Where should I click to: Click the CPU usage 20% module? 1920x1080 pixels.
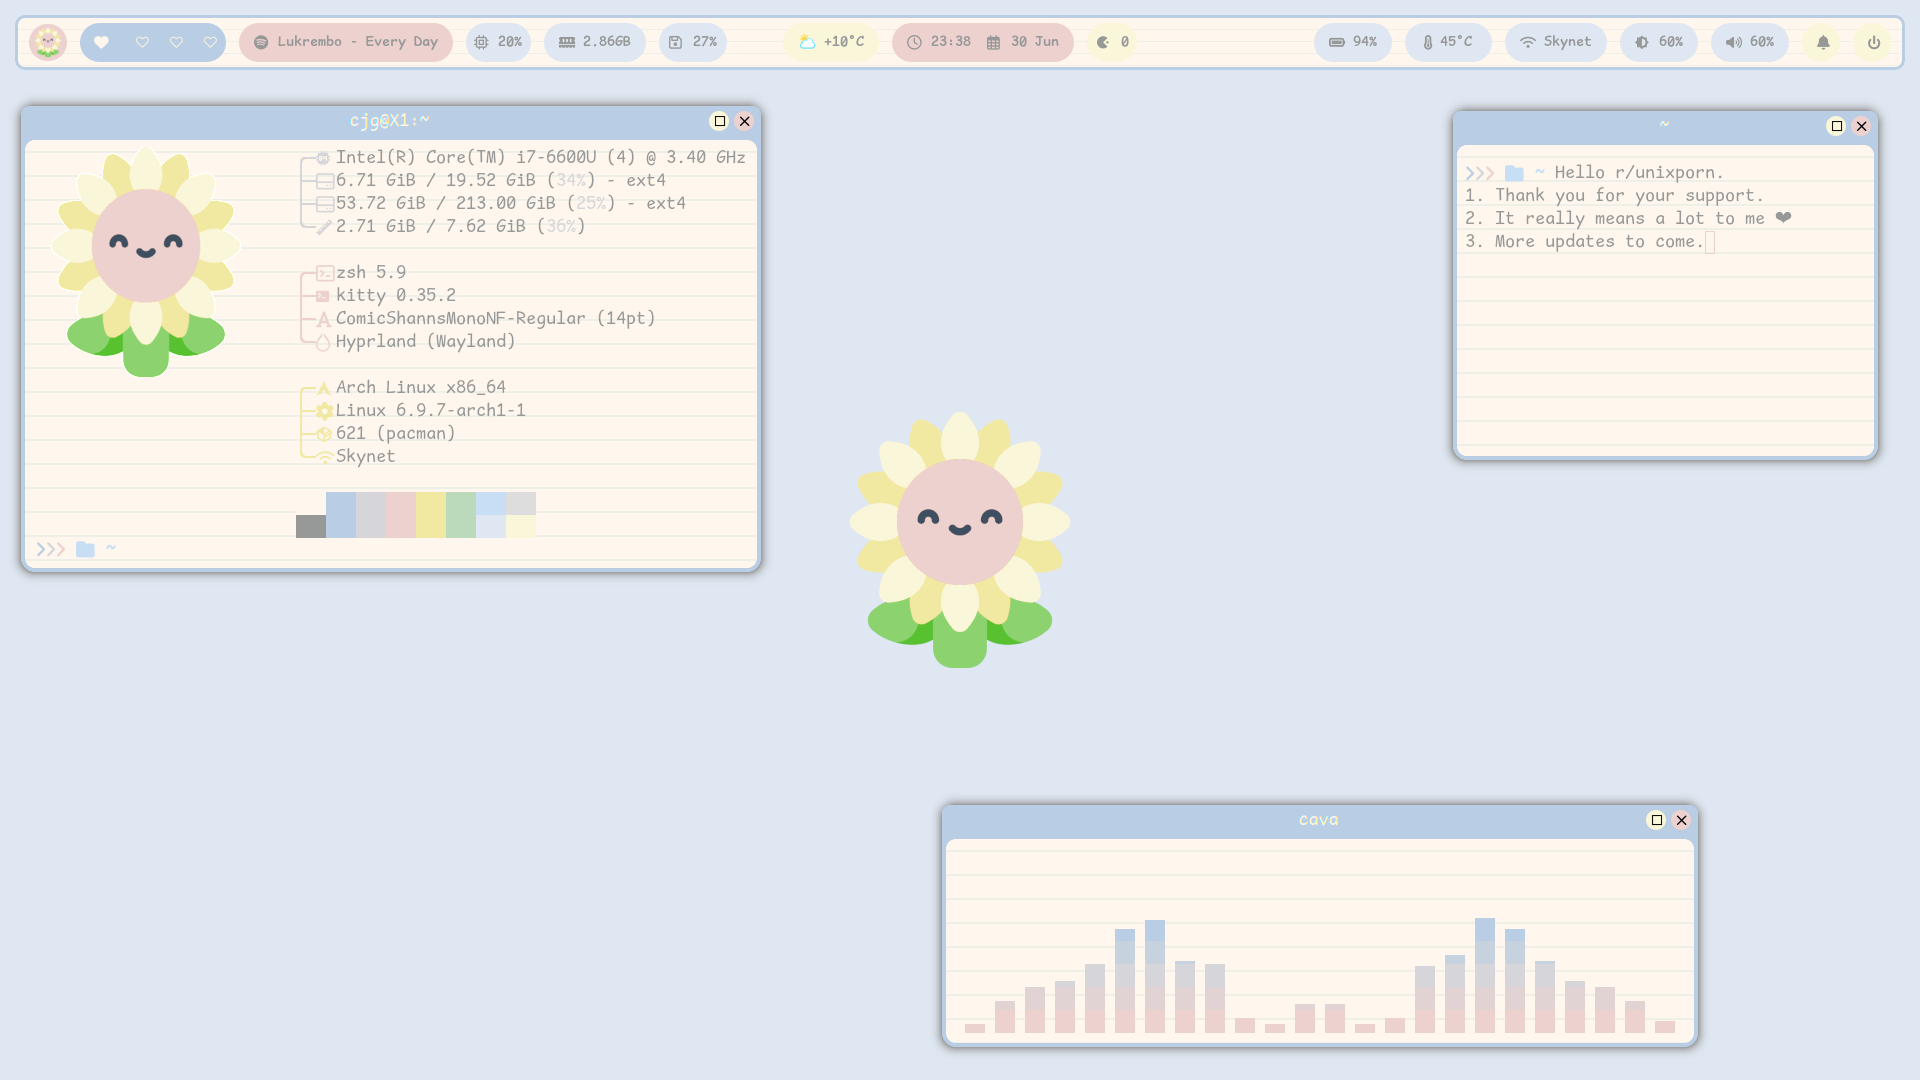tap(498, 42)
